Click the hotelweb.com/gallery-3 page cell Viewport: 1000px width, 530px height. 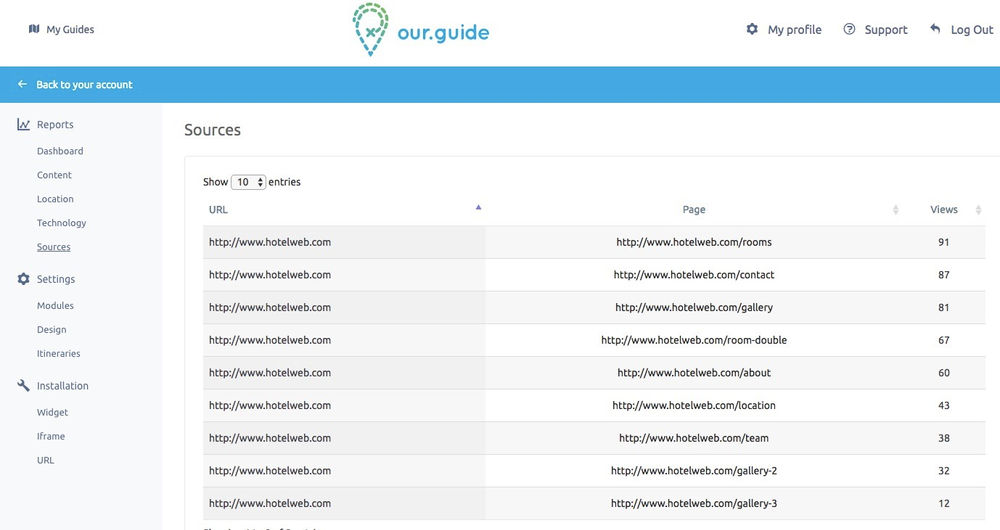click(x=694, y=503)
